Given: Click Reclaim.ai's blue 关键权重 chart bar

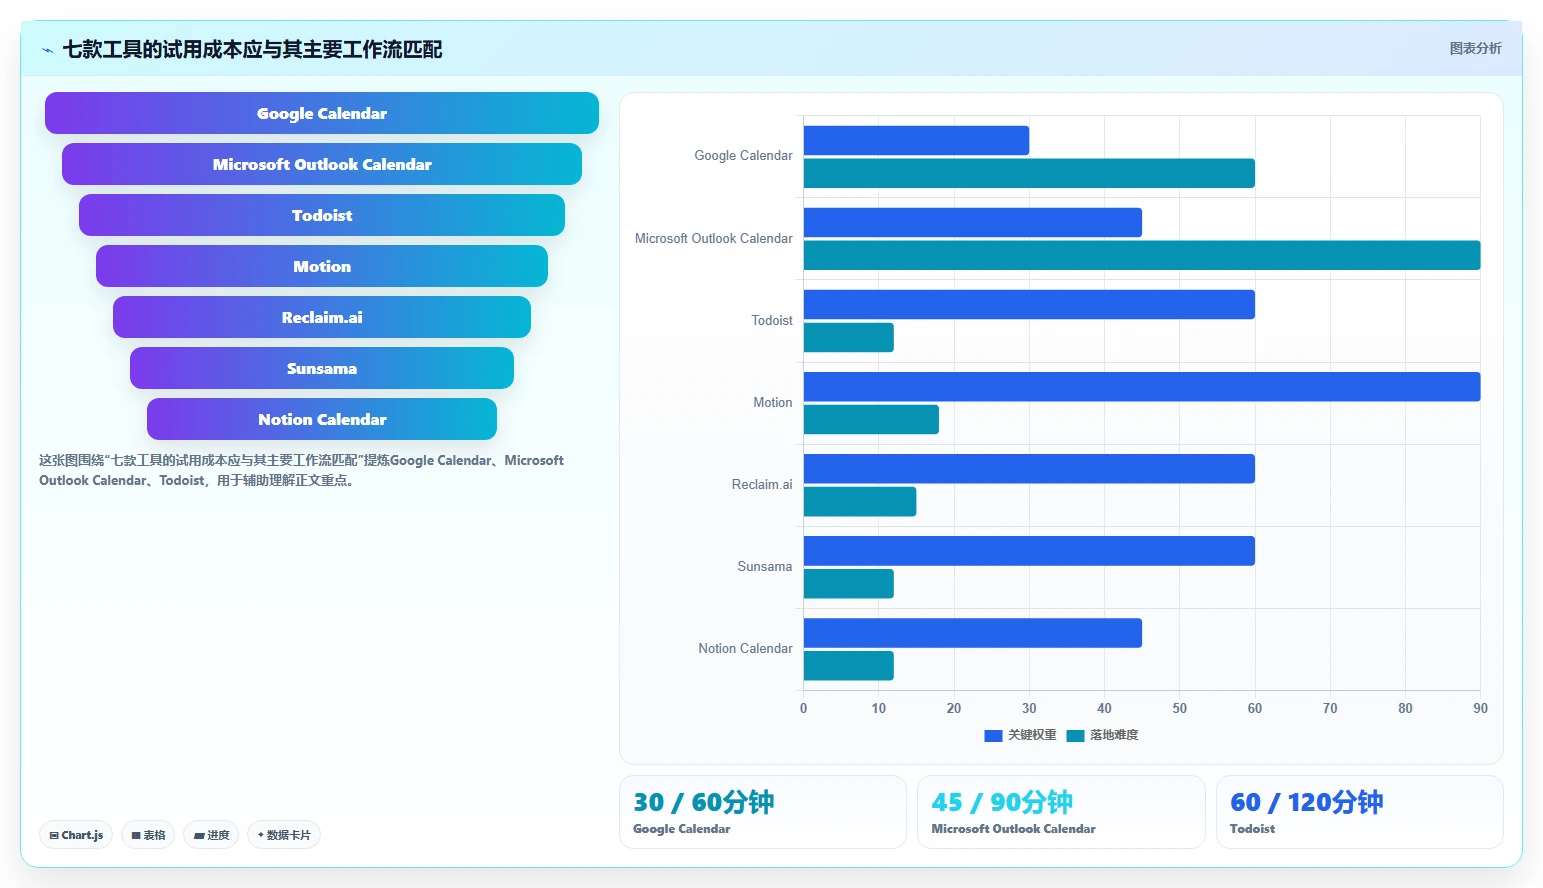Looking at the screenshot, I should click(x=1029, y=468).
